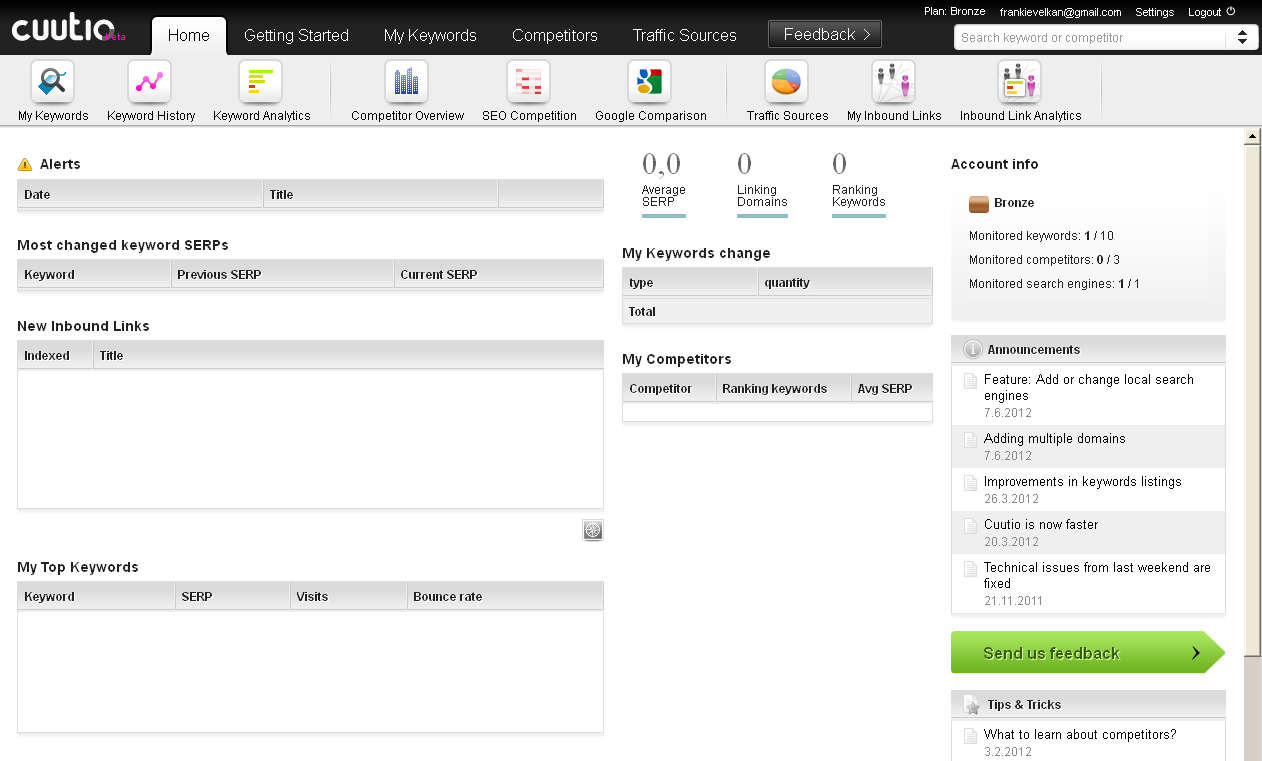Open the My Keywords toolbar icon
Viewport: 1262px width, 761px height.
point(52,82)
